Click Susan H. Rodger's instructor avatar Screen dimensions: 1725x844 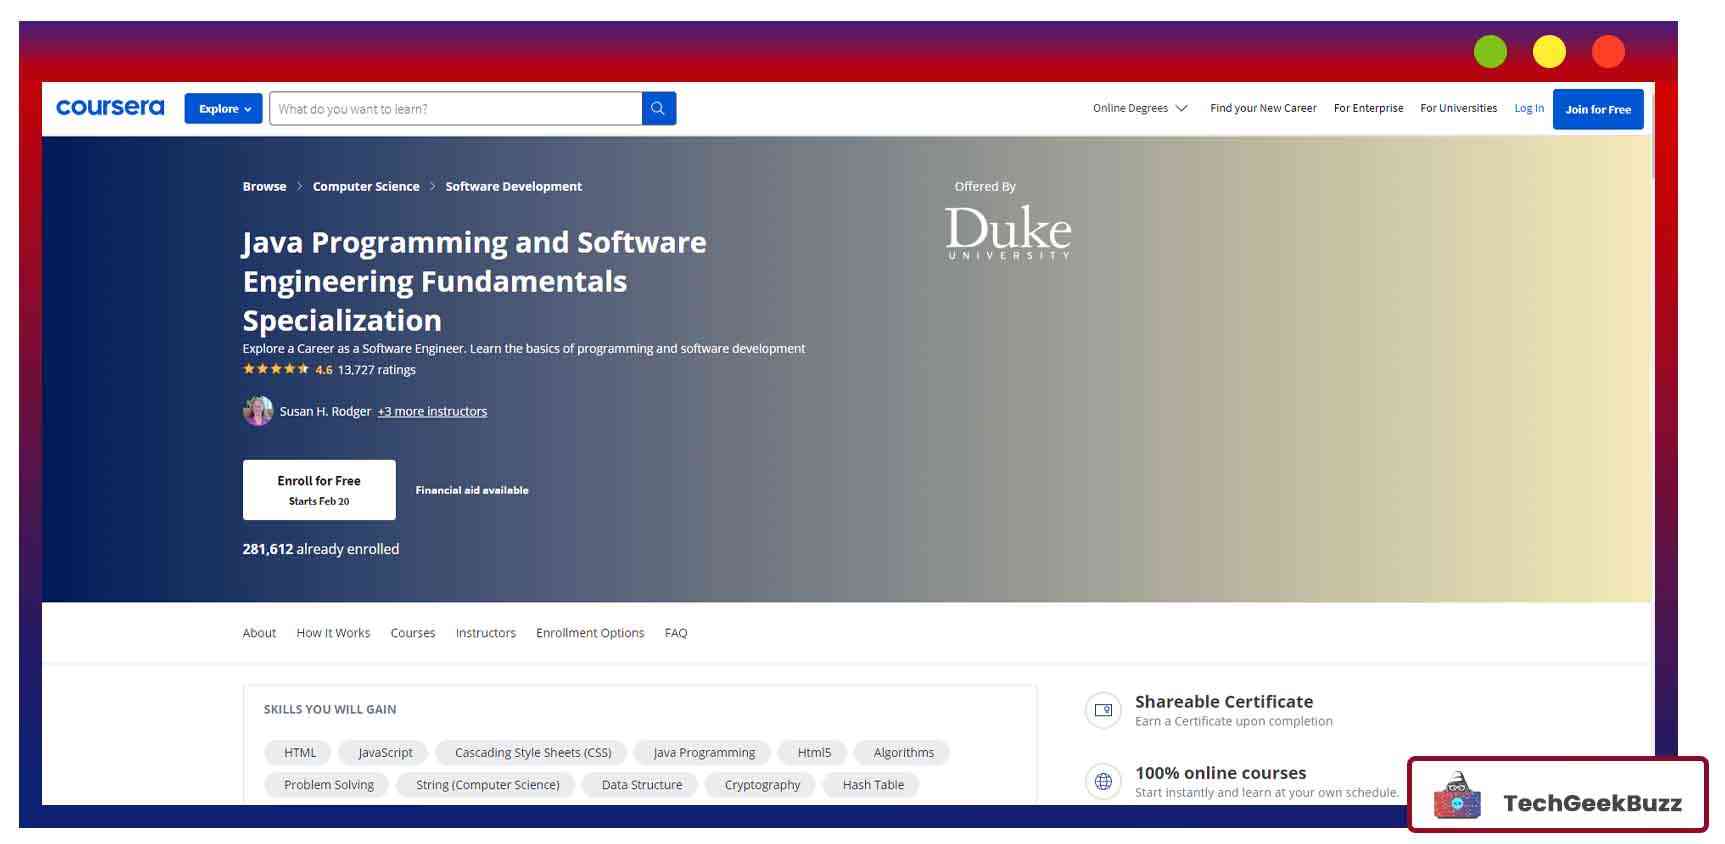[258, 411]
